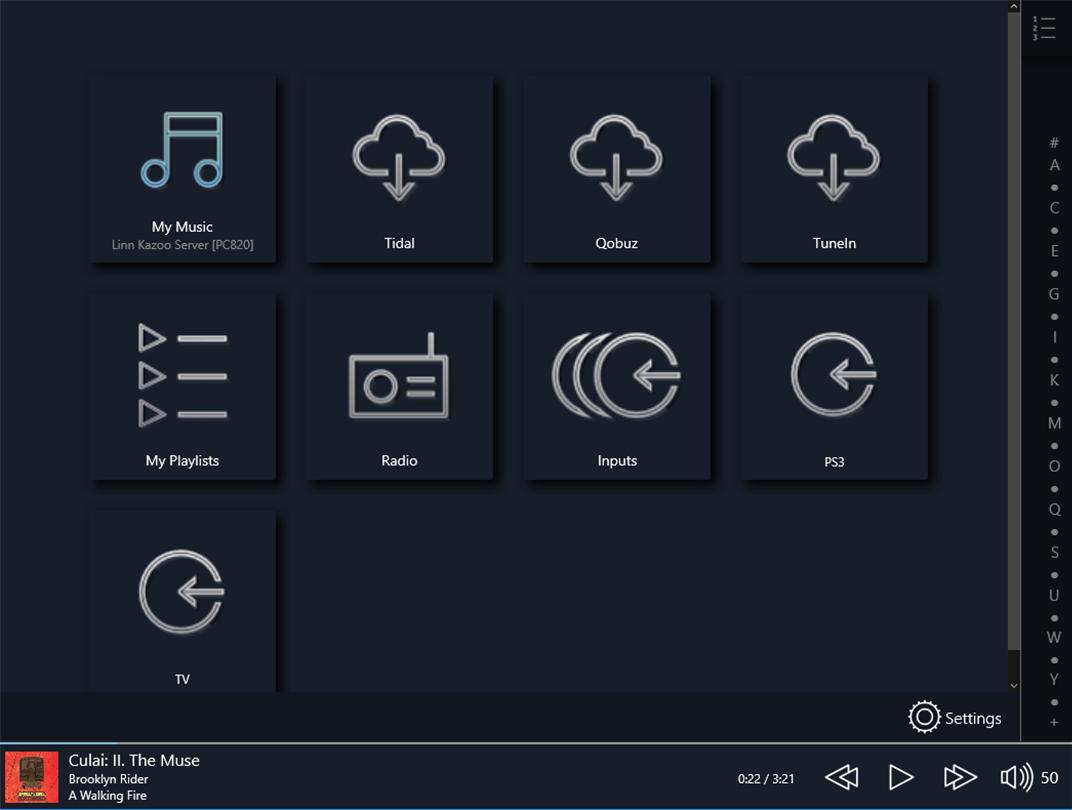Image resolution: width=1072 pixels, height=810 pixels.
Task: Click the 0:22 / 3:21 time display
Action: [x=766, y=779]
